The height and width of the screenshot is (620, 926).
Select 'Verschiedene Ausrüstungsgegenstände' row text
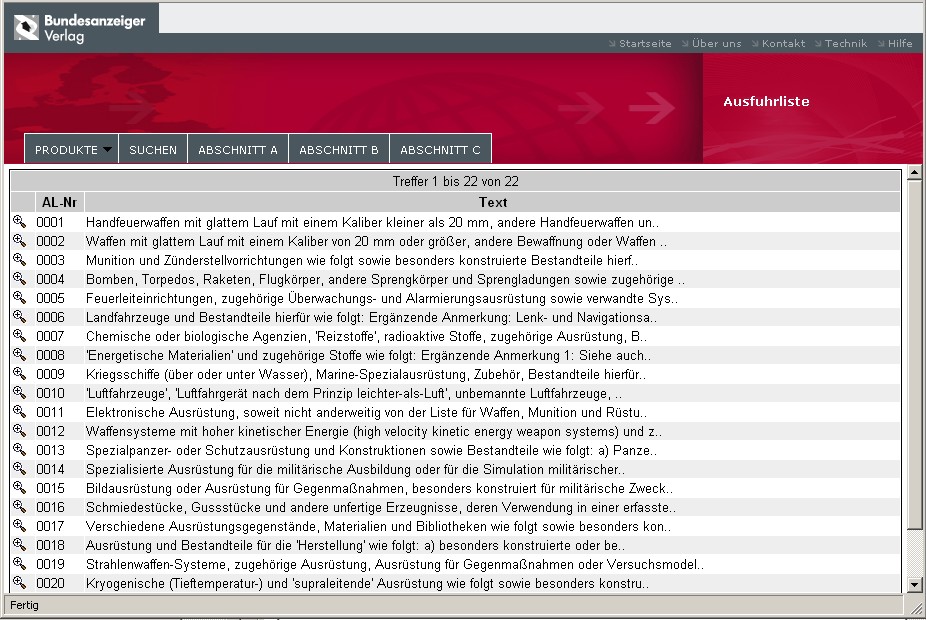[378, 526]
